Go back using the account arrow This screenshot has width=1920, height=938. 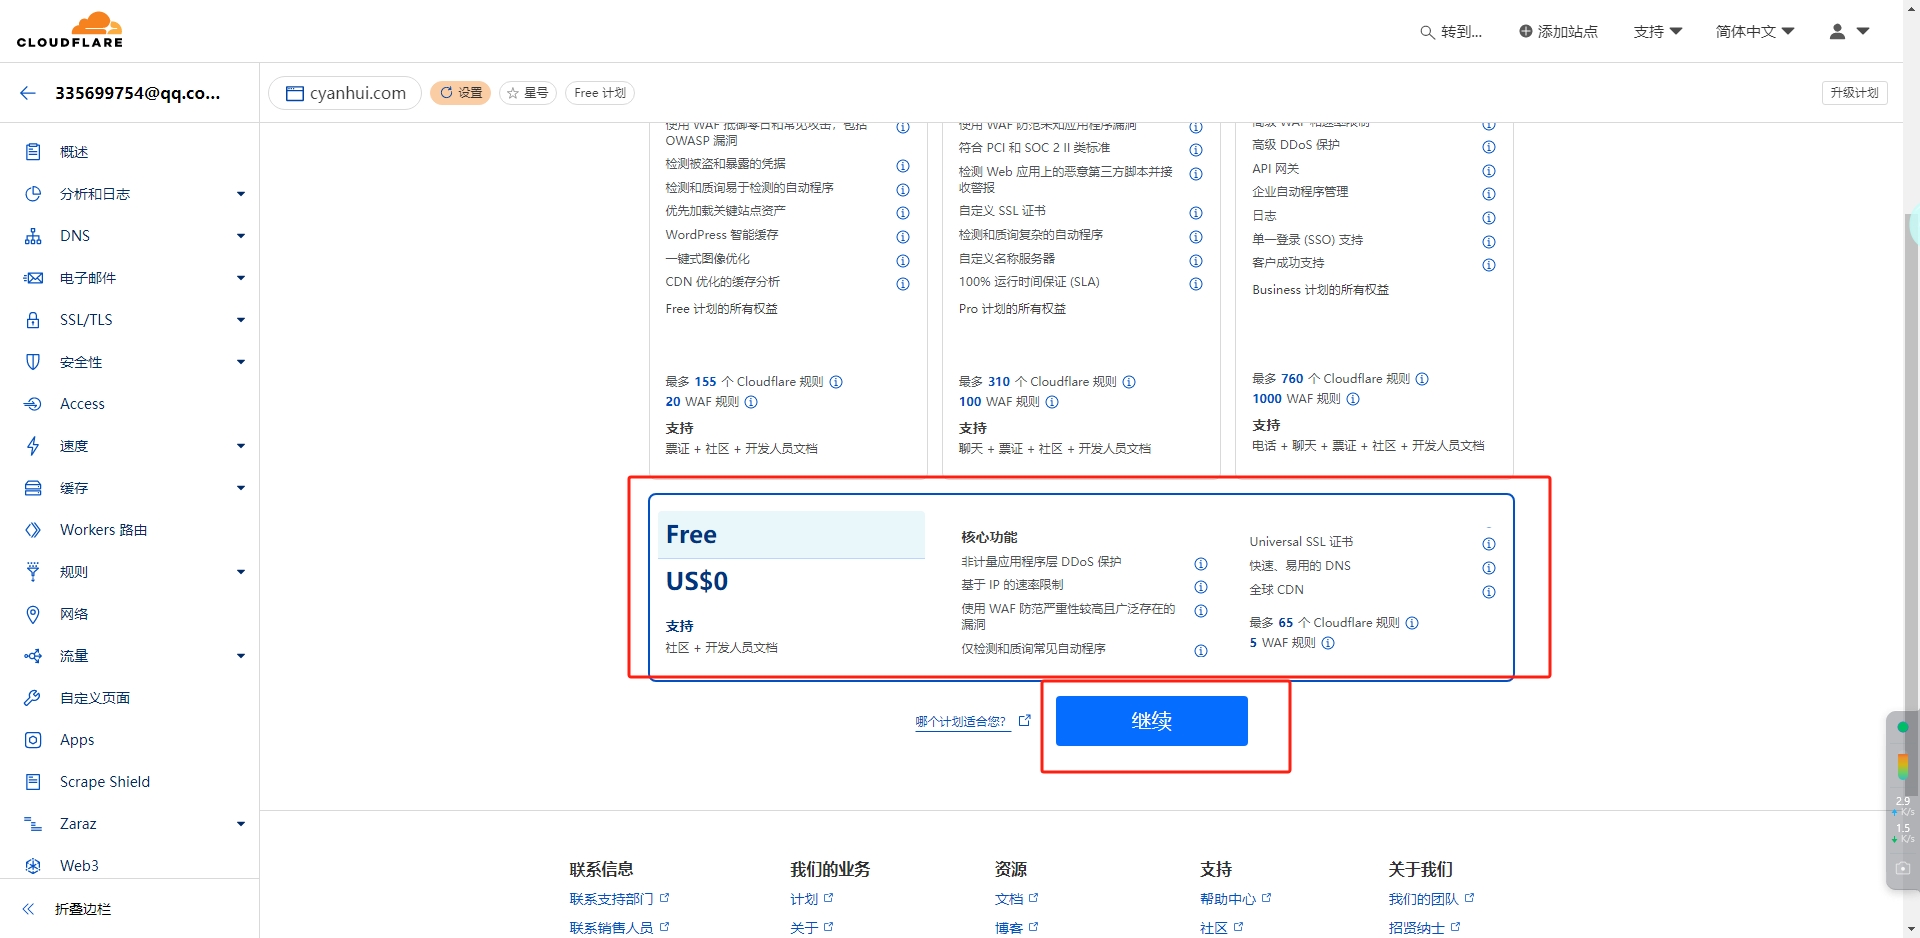click(x=28, y=93)
